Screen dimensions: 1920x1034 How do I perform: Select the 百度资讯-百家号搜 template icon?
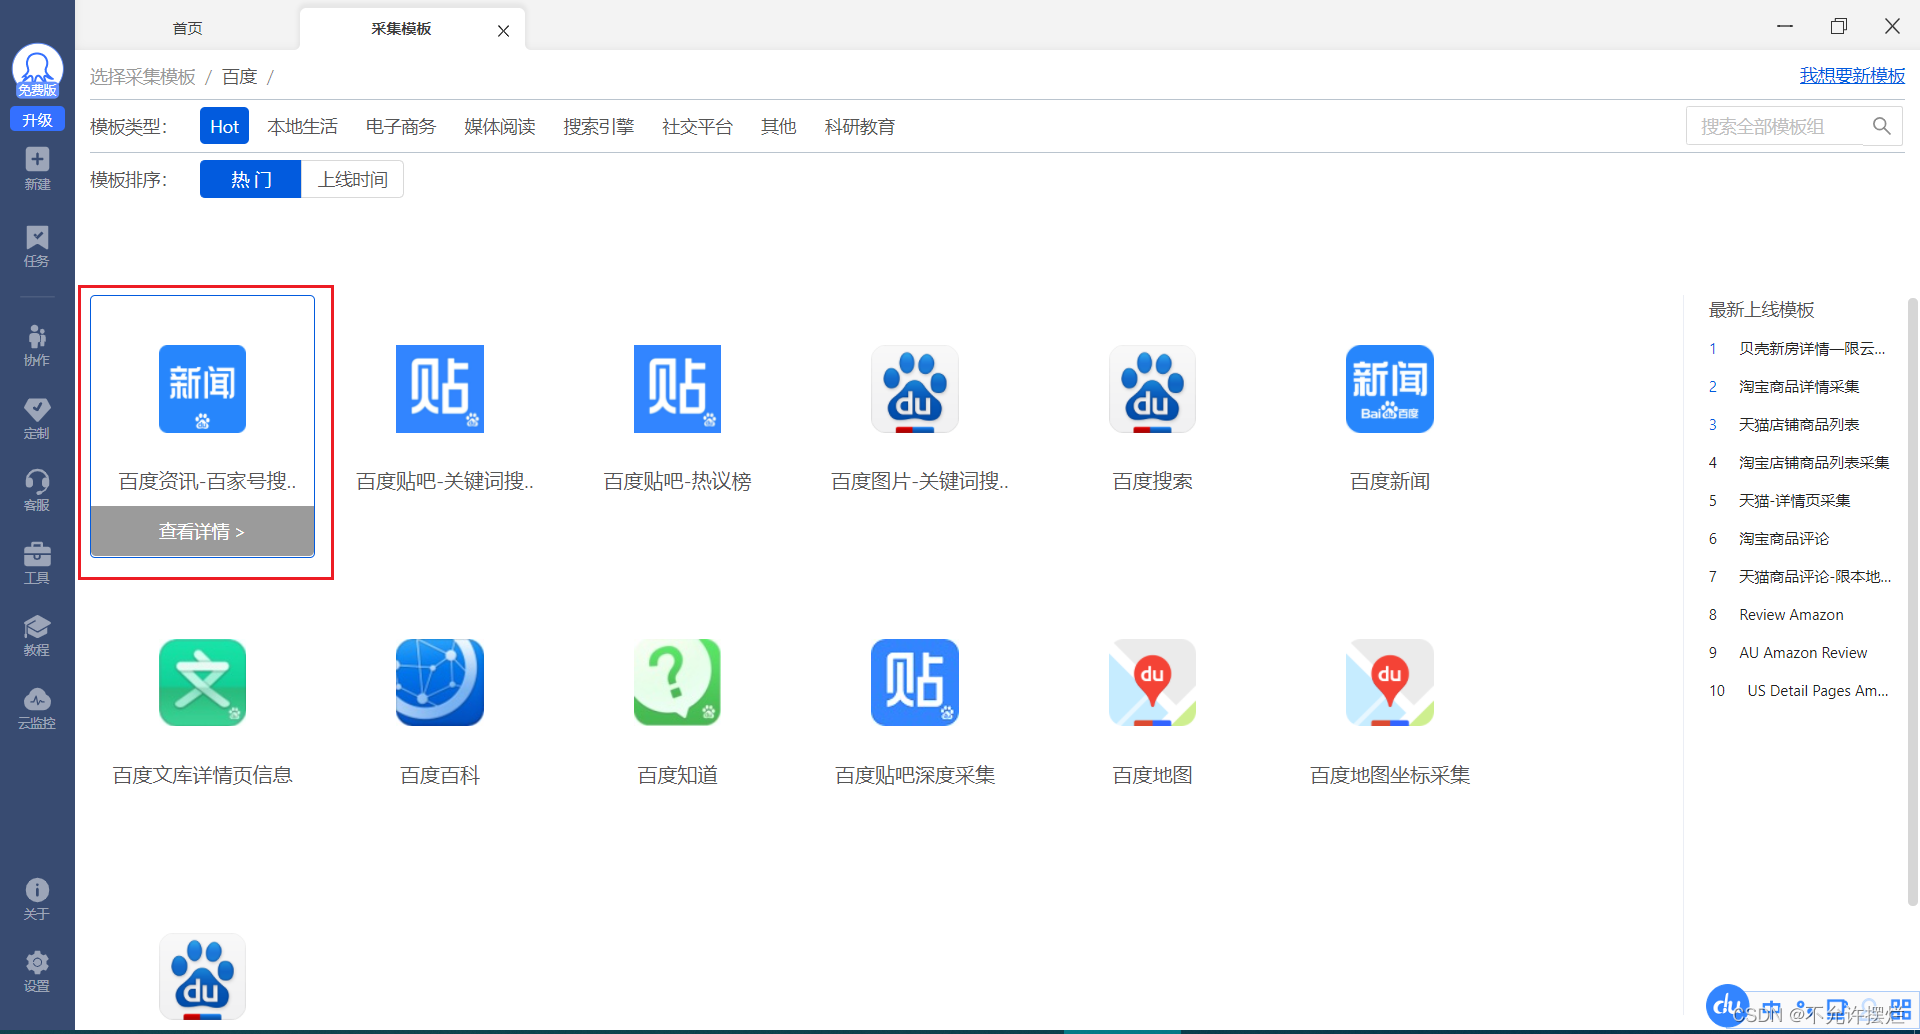[202, 389]
